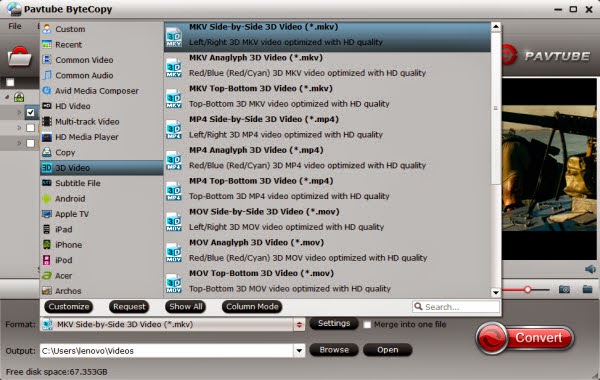Expand the third title row arrow
This screenshot has width=600, height=380.
click(19, 143)
